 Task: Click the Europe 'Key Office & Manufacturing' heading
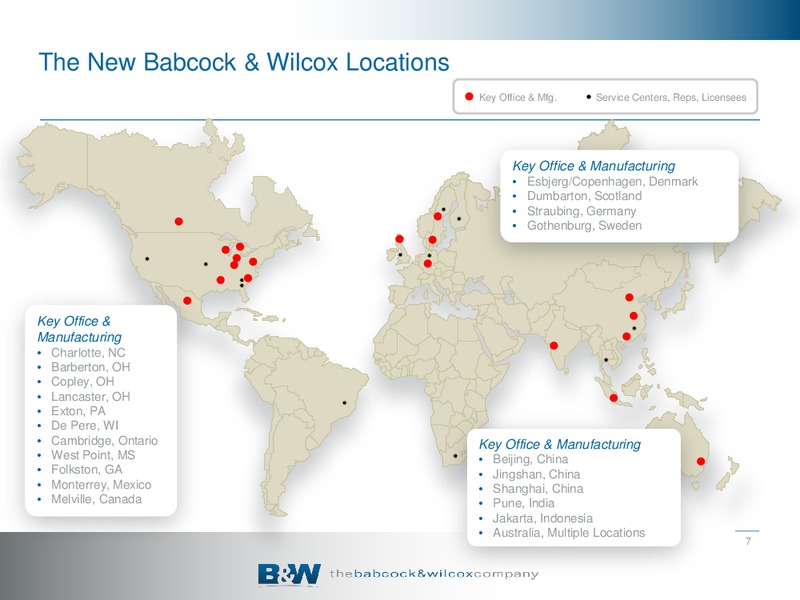[593, 166]
